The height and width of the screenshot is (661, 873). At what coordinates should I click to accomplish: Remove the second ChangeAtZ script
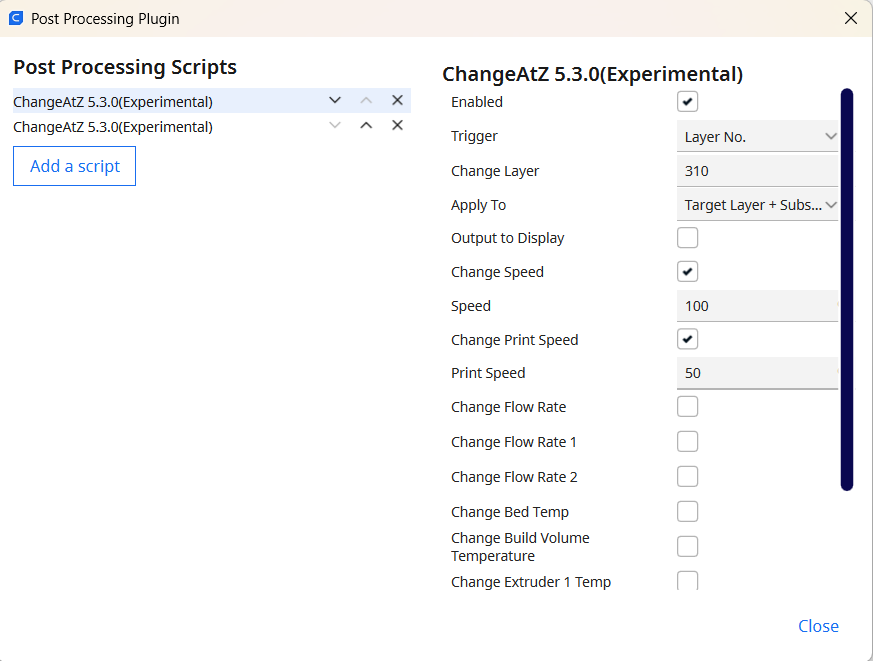(397, 125)
